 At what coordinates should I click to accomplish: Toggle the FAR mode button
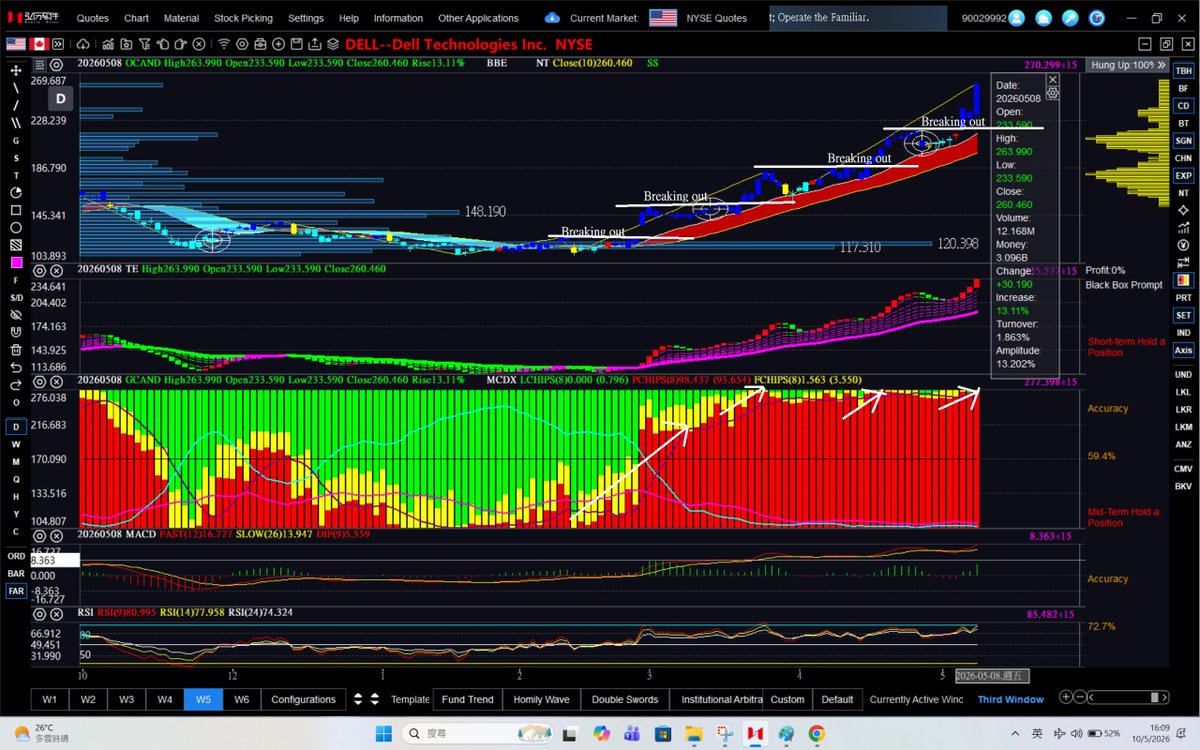[x=16, y=591]
